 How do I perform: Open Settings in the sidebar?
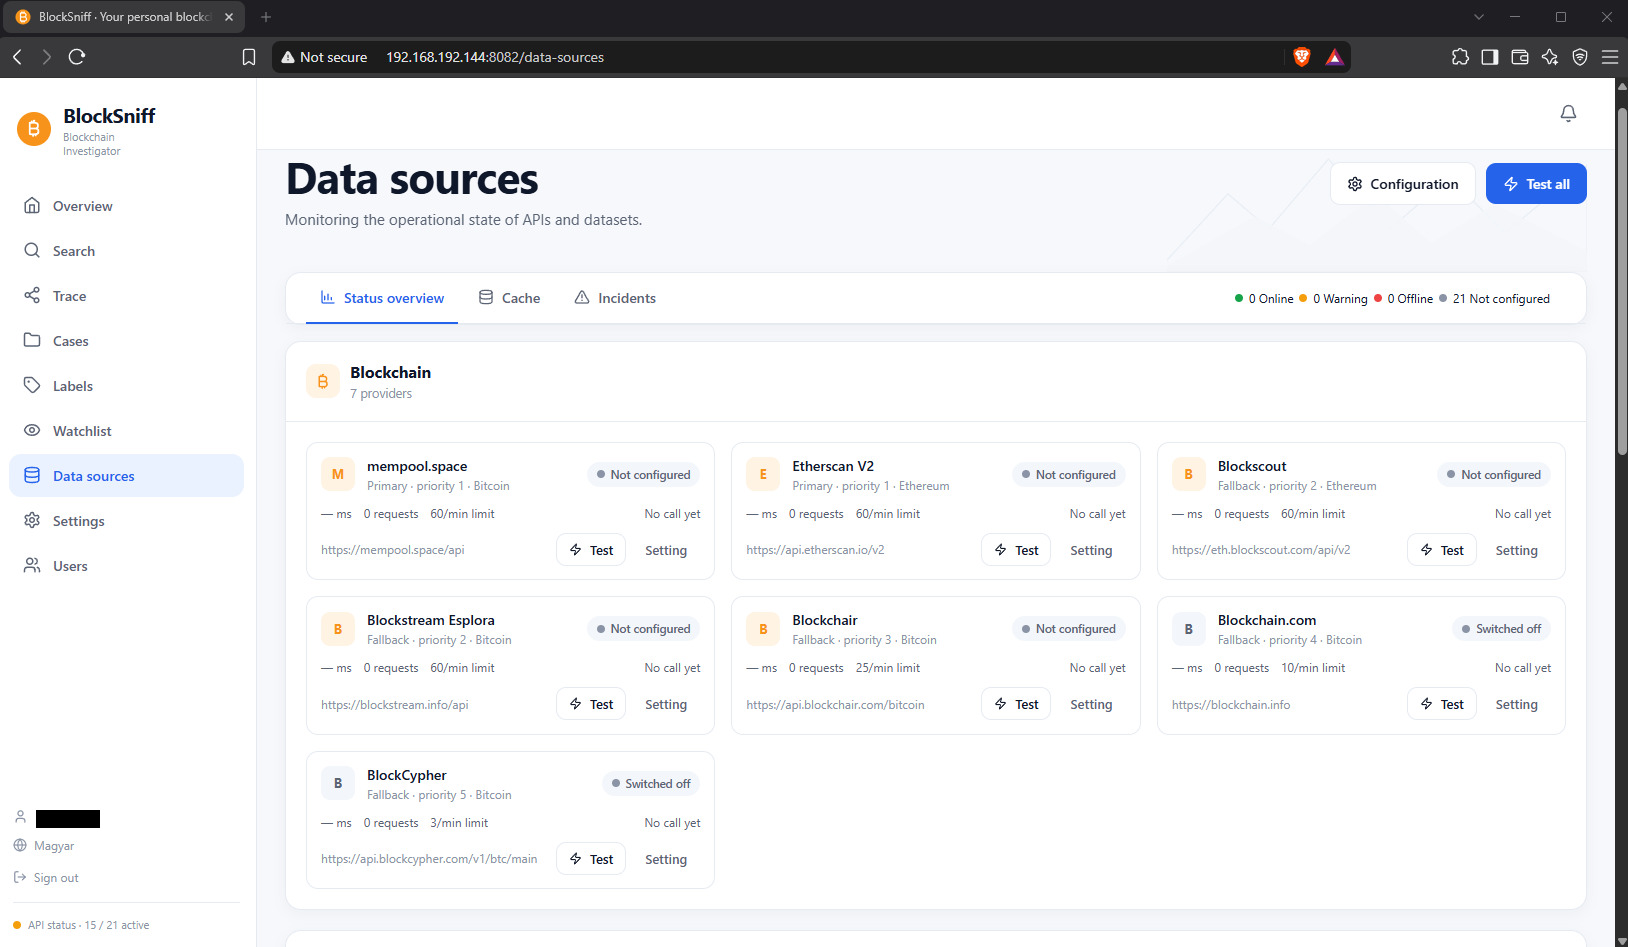(x=126, y=521)
